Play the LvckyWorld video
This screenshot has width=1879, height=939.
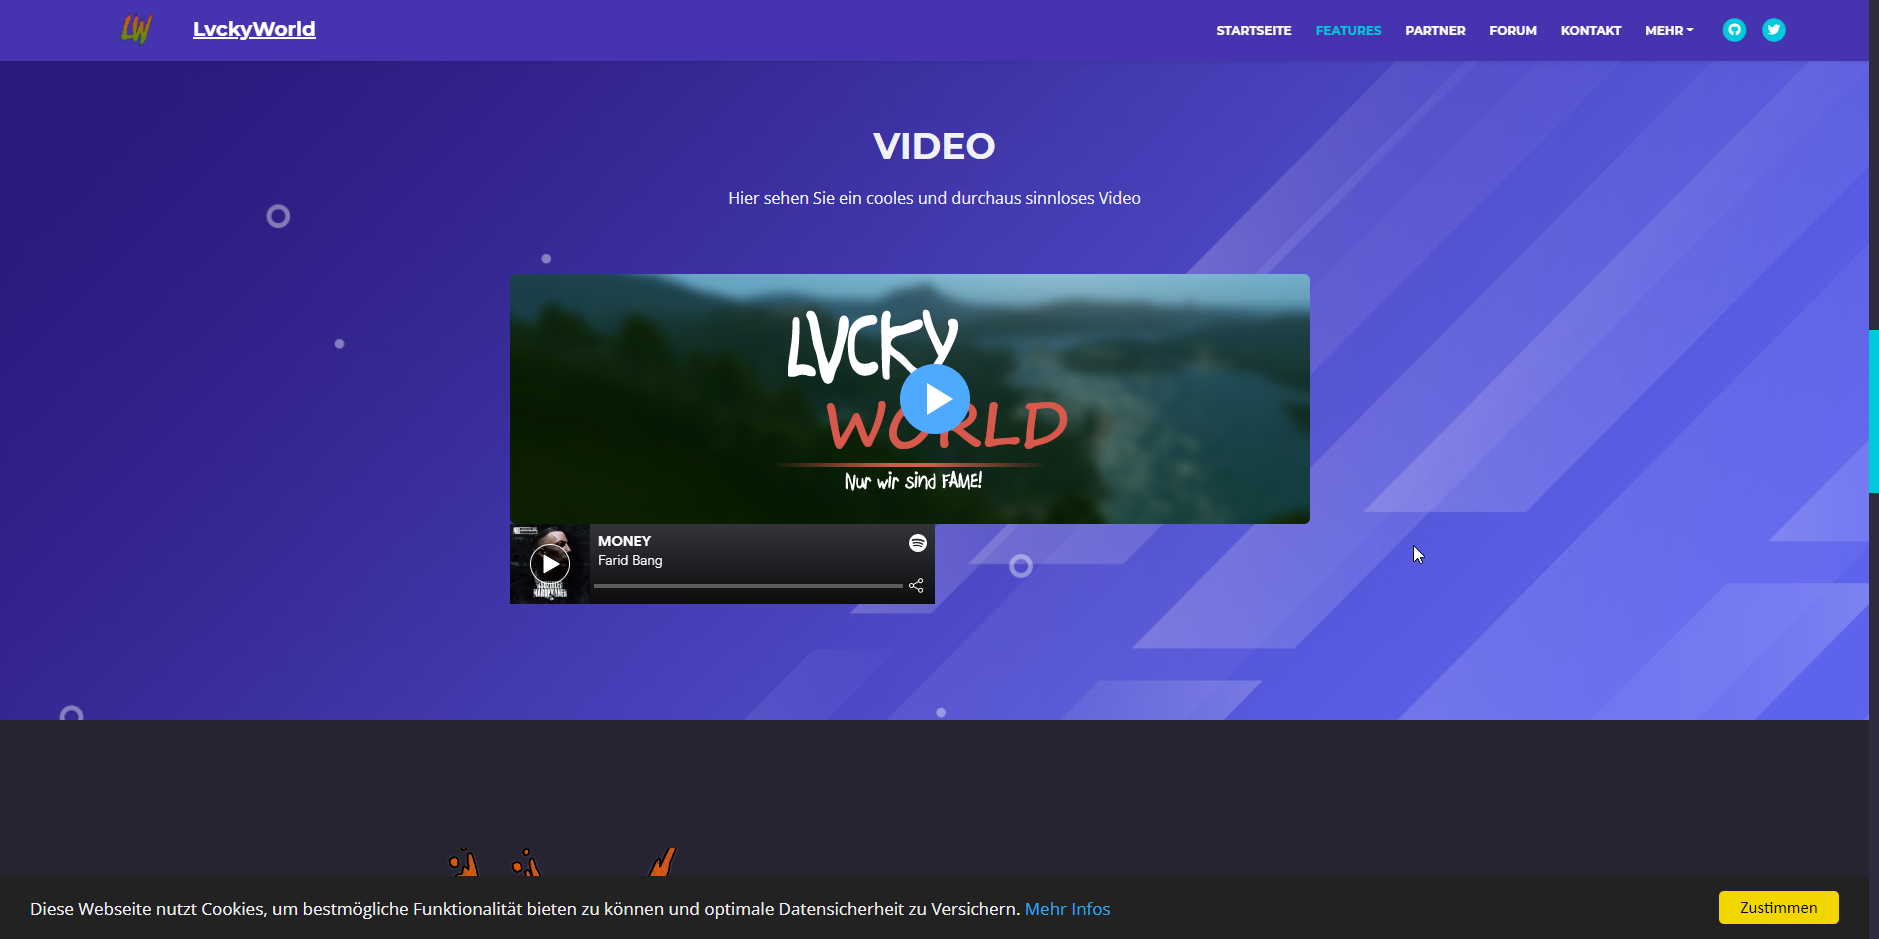(935, 399)
